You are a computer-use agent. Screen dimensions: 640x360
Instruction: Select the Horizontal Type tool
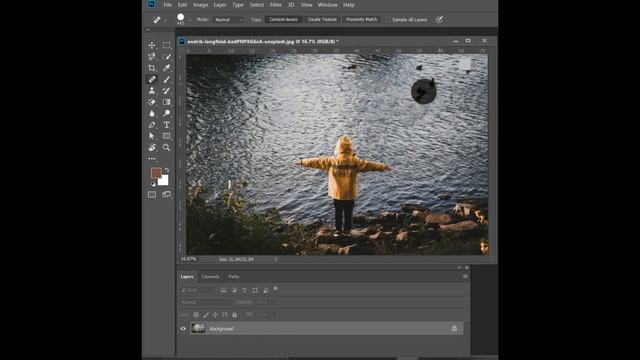coord(167,125)
